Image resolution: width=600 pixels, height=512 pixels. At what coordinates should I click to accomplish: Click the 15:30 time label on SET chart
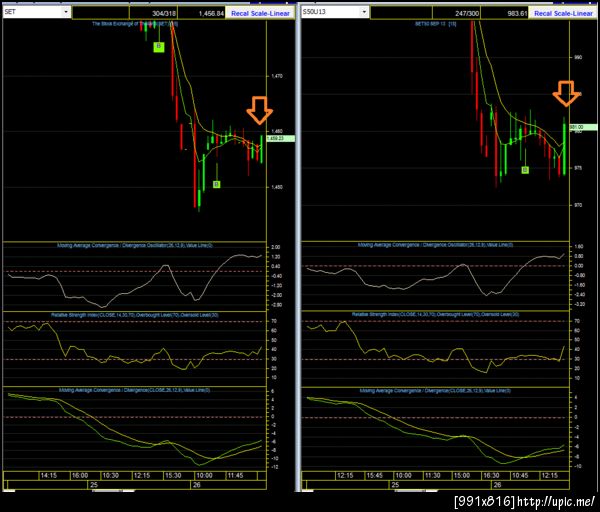tap(173, 476)
